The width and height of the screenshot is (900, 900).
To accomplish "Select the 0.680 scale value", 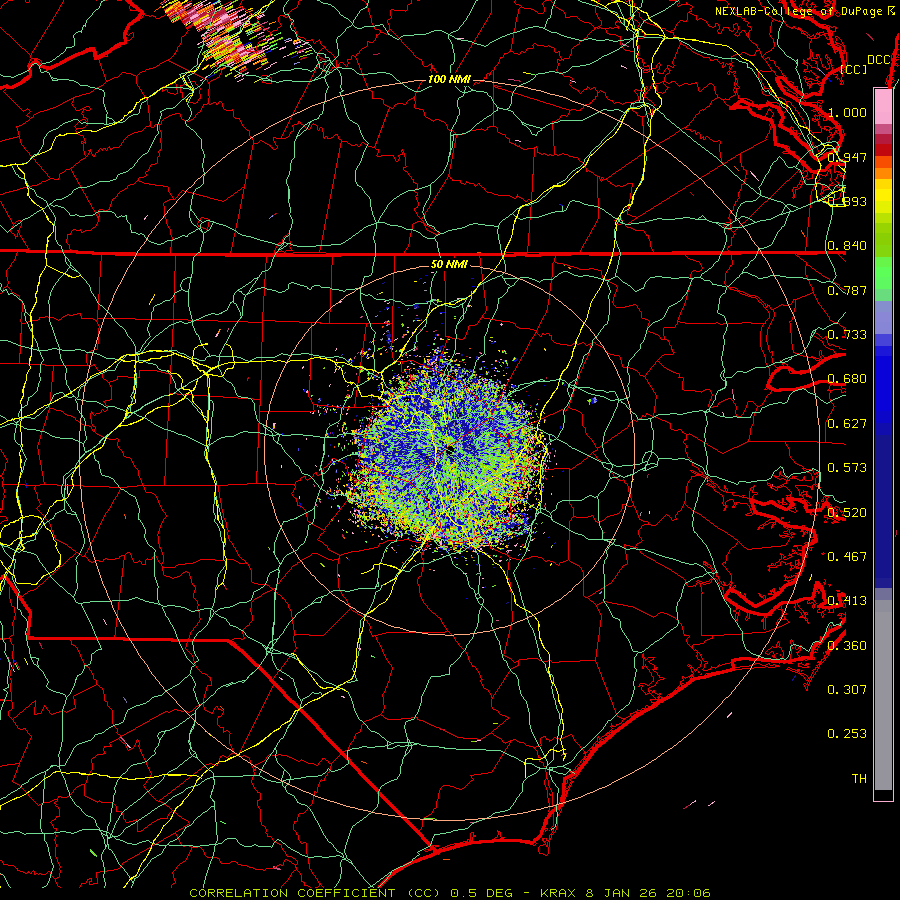I will (847, 379).
